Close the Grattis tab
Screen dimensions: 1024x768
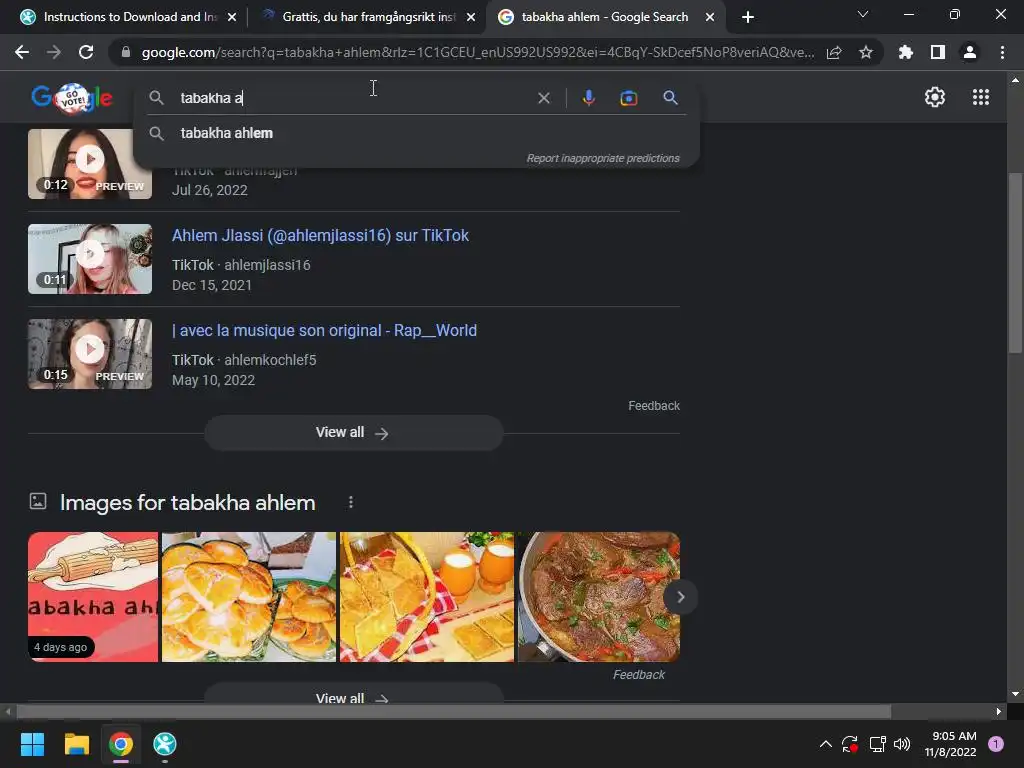point(471,17)
